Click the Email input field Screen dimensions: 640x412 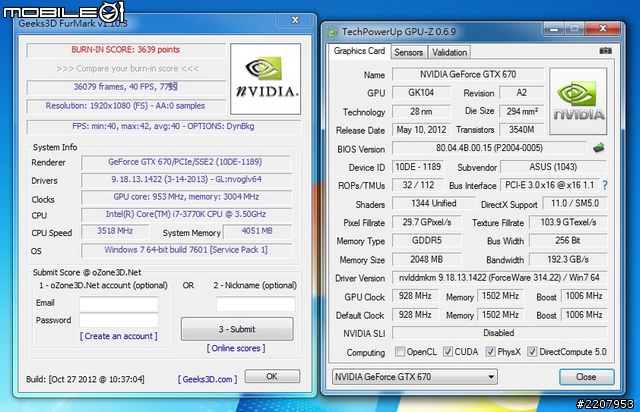119,304
